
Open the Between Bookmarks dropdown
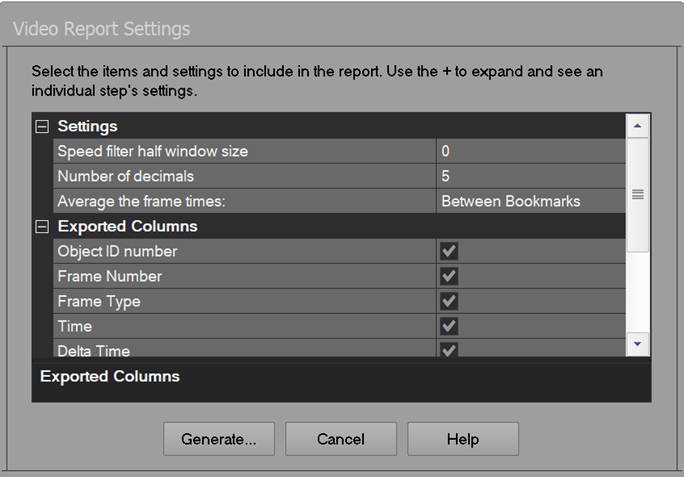click(530, 201)
